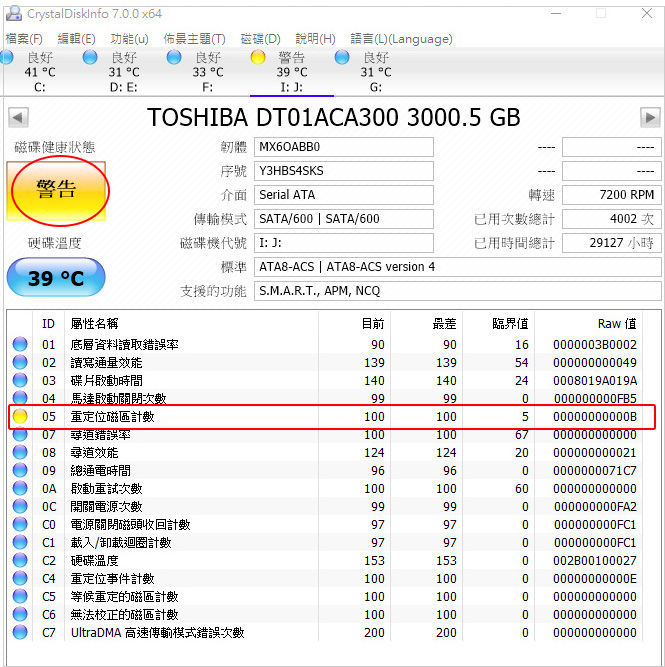Click status icon of C7 UltraDMA row
This screenshot has width=665, height=667.
point(20,632)
